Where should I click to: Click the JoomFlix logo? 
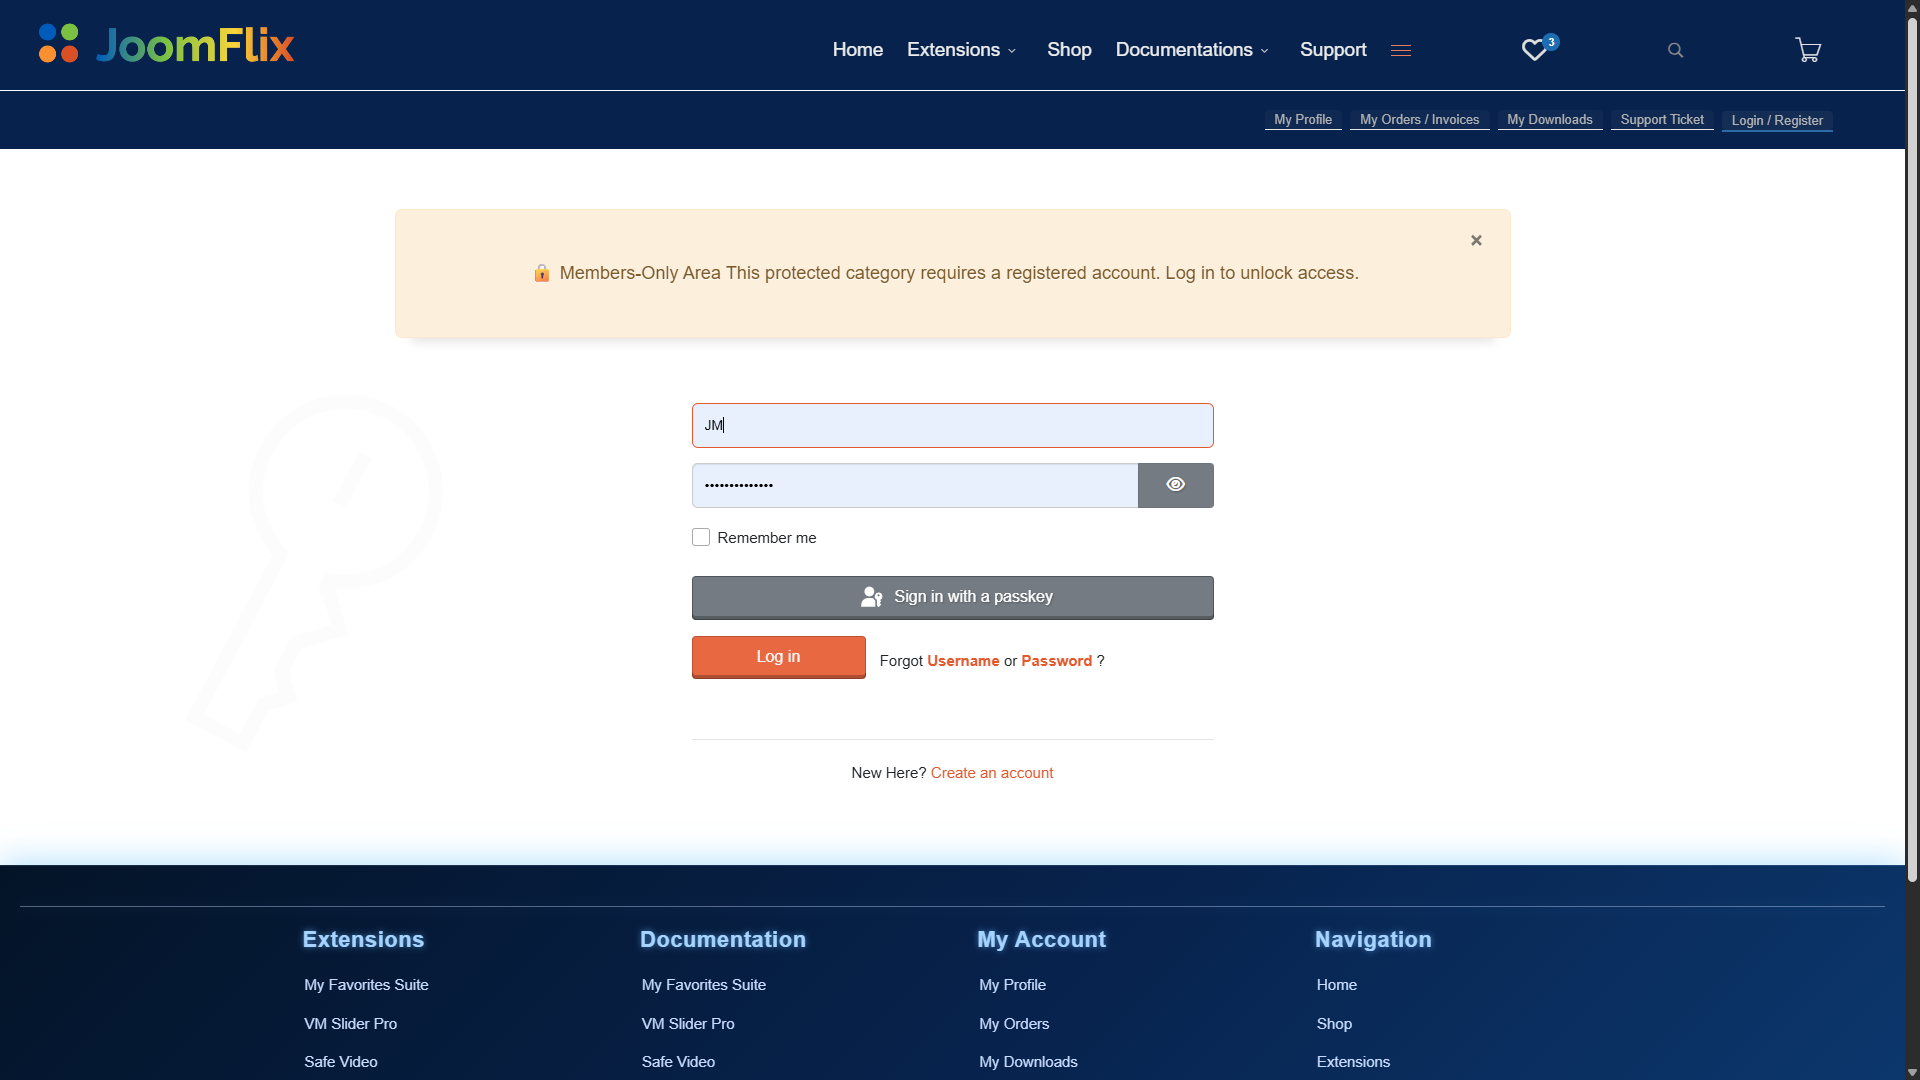166,45
